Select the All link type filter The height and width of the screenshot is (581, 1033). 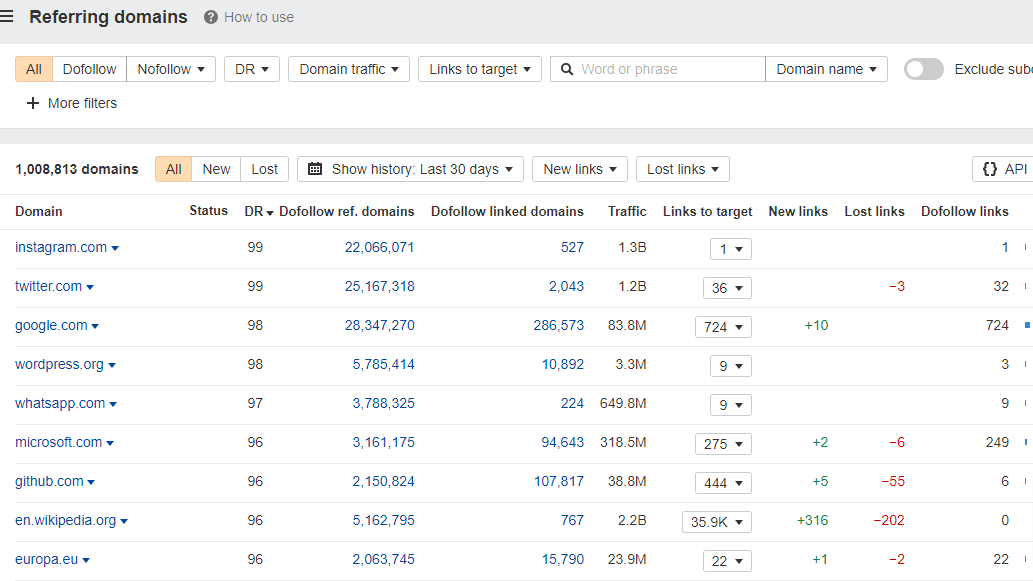point(34,69)
